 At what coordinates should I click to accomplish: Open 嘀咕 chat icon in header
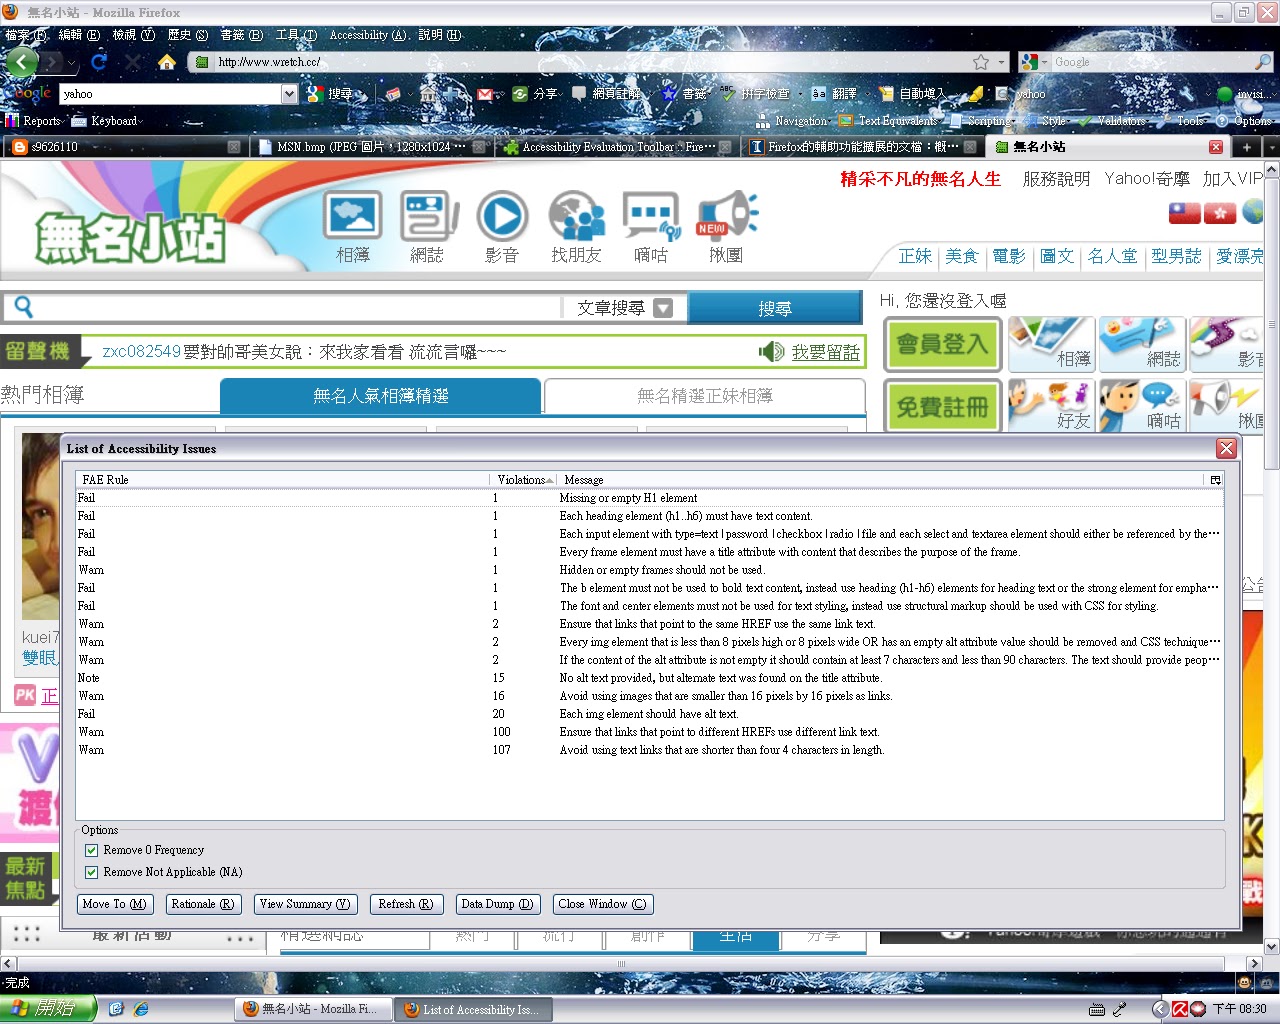pyautogui.click(x=651, y=228)
